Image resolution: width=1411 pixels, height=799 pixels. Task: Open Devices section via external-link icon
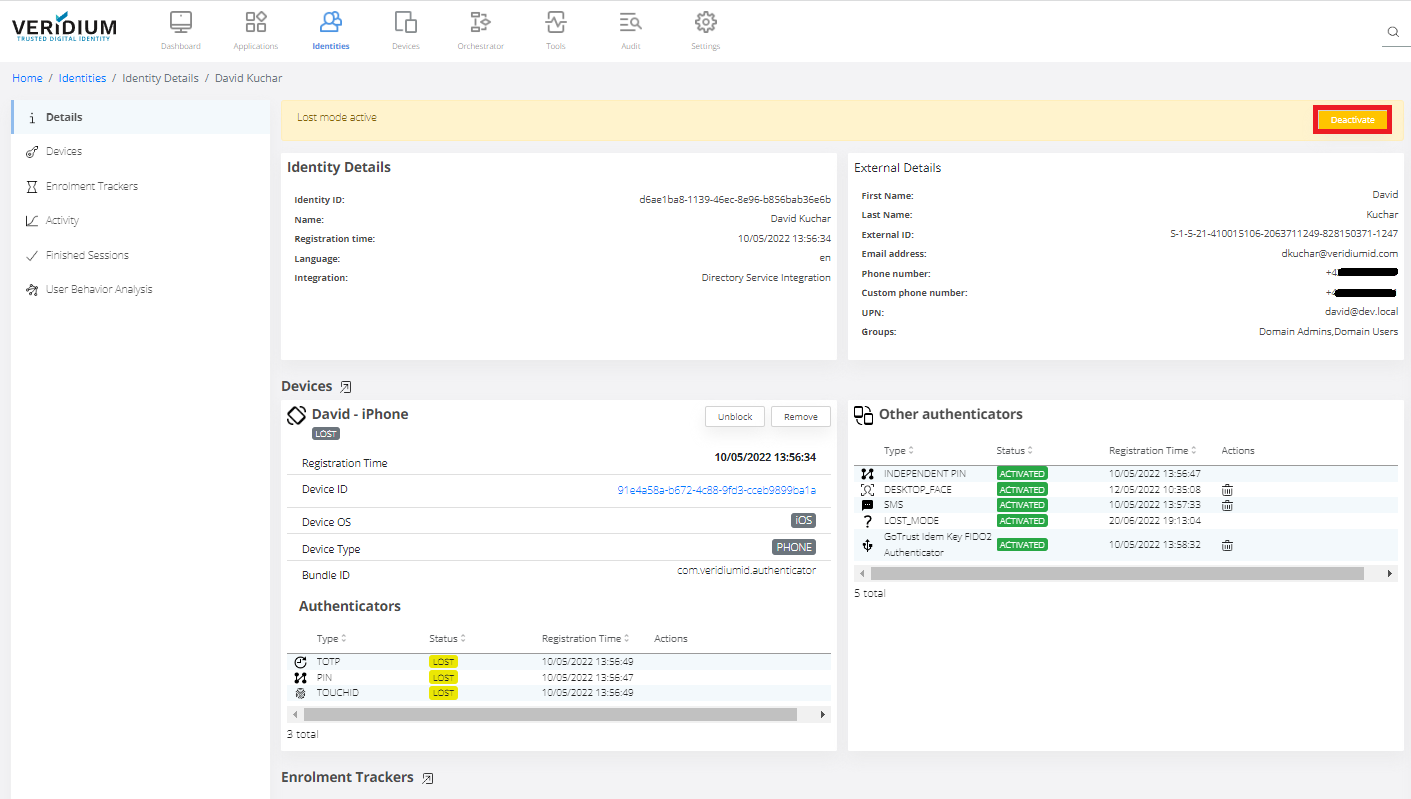(346, 387)
